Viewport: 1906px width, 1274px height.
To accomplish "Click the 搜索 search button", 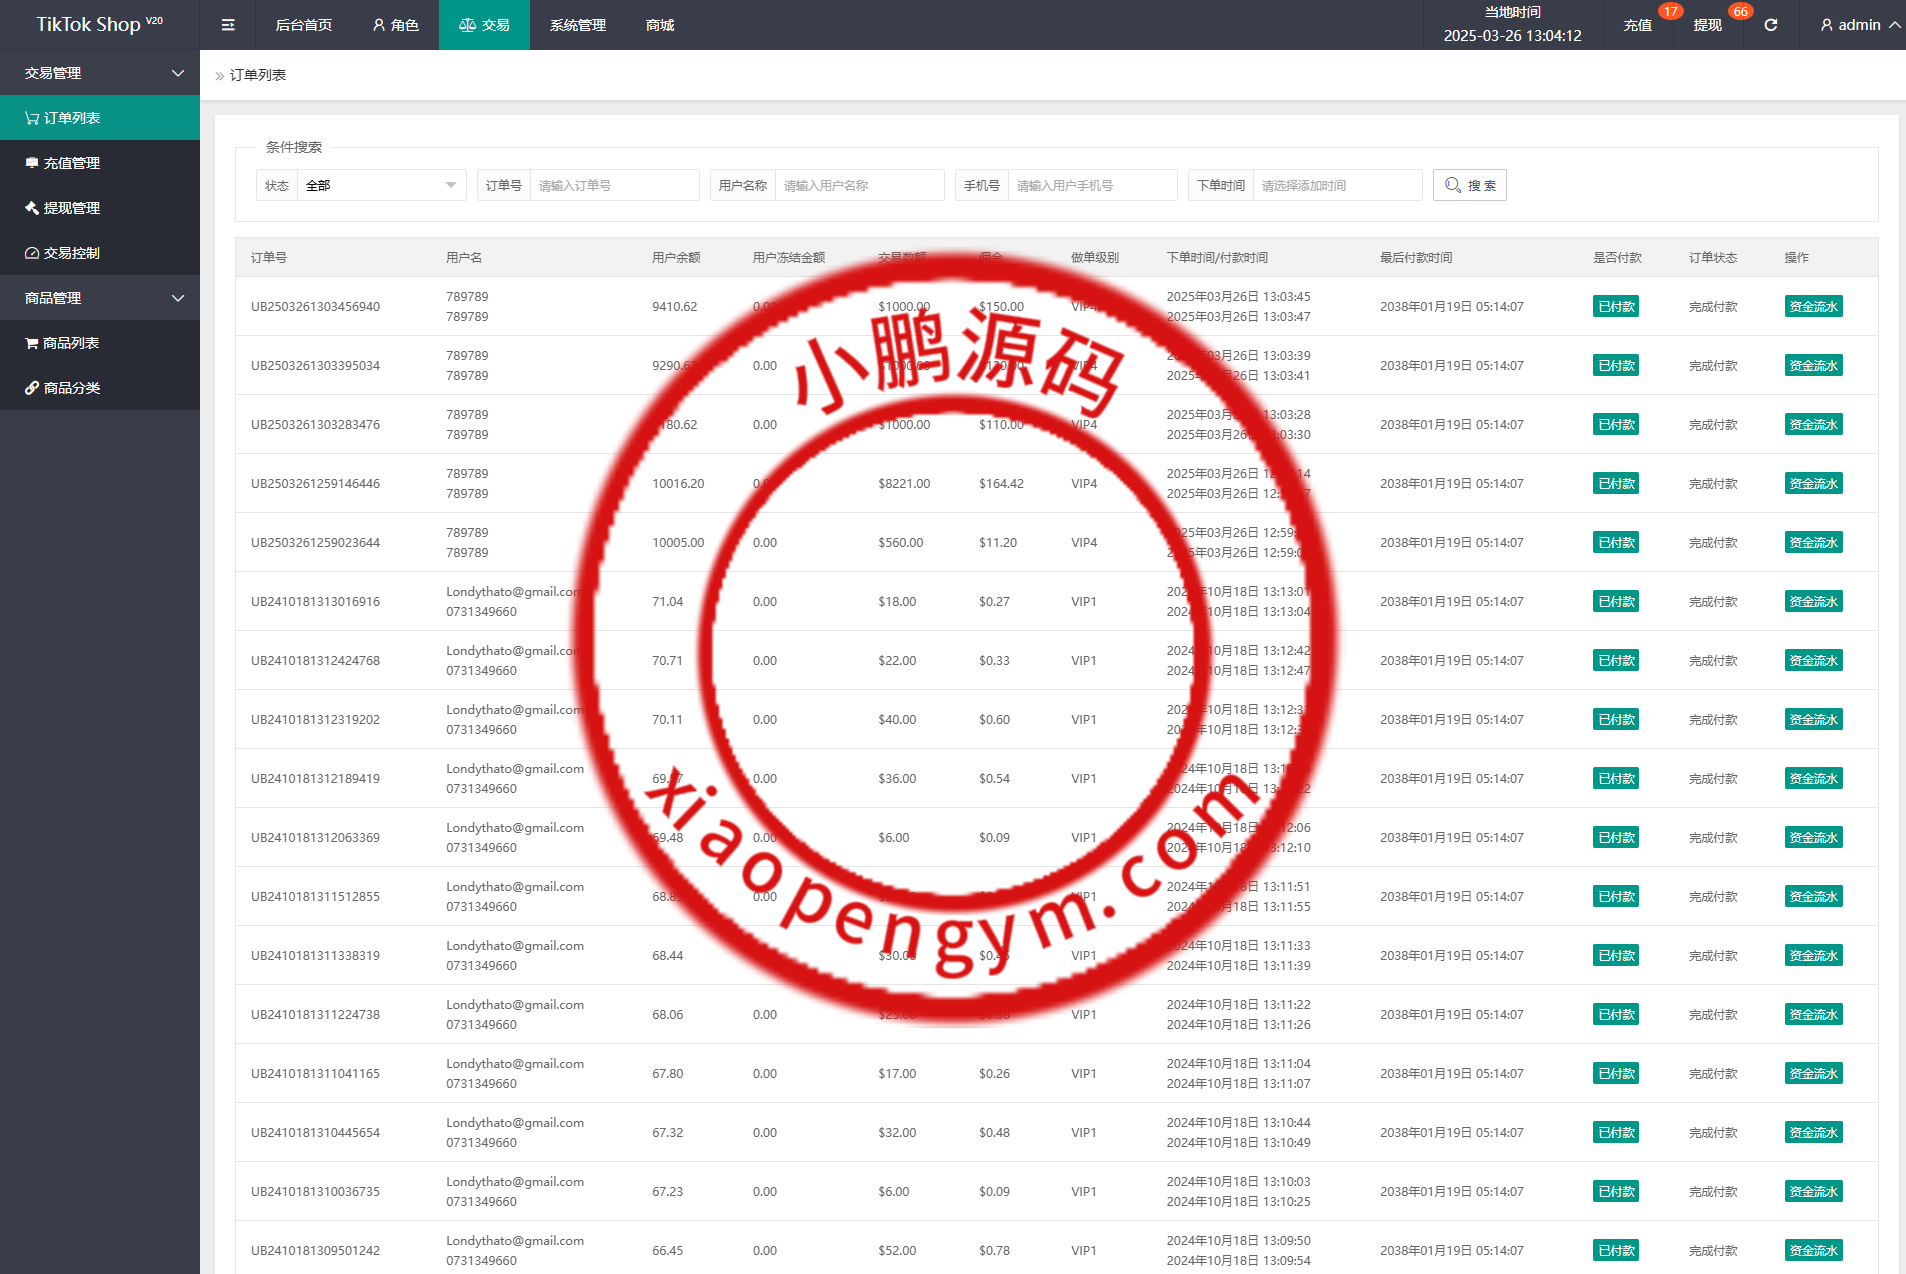I will click(1469, 185).
